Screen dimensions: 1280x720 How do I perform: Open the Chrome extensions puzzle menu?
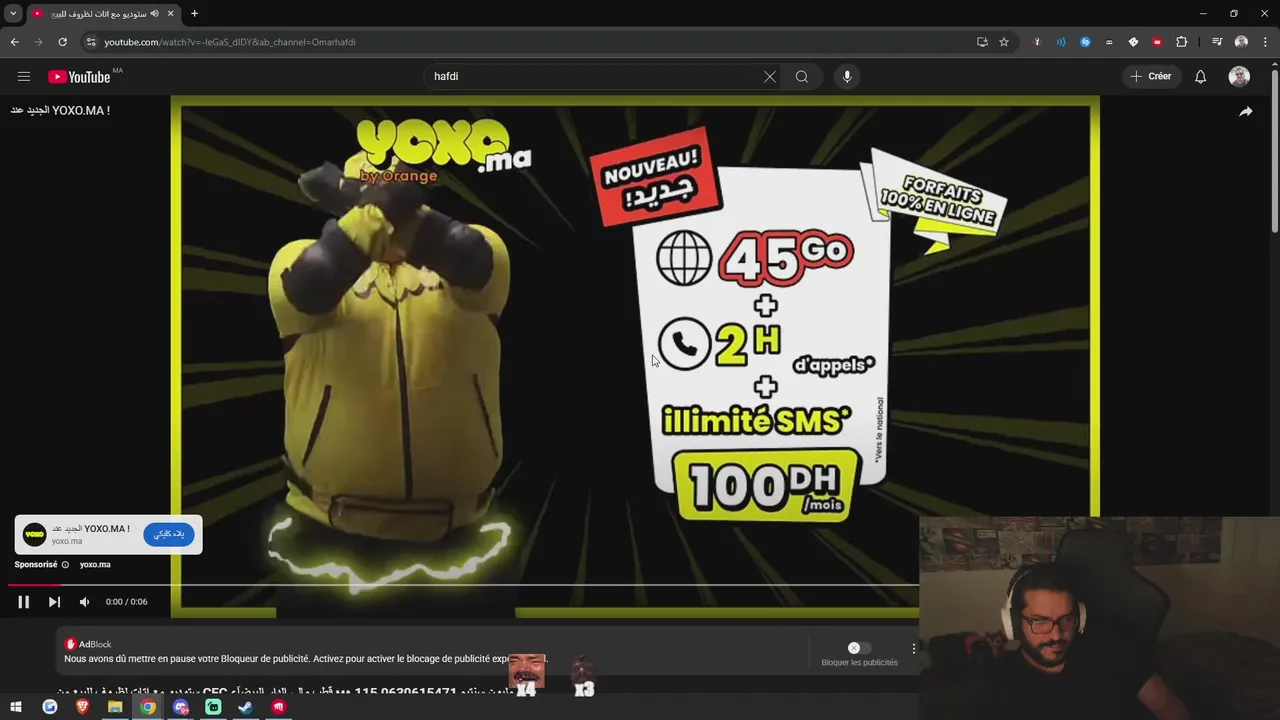pyautogui.click(x=1182, y=42)
